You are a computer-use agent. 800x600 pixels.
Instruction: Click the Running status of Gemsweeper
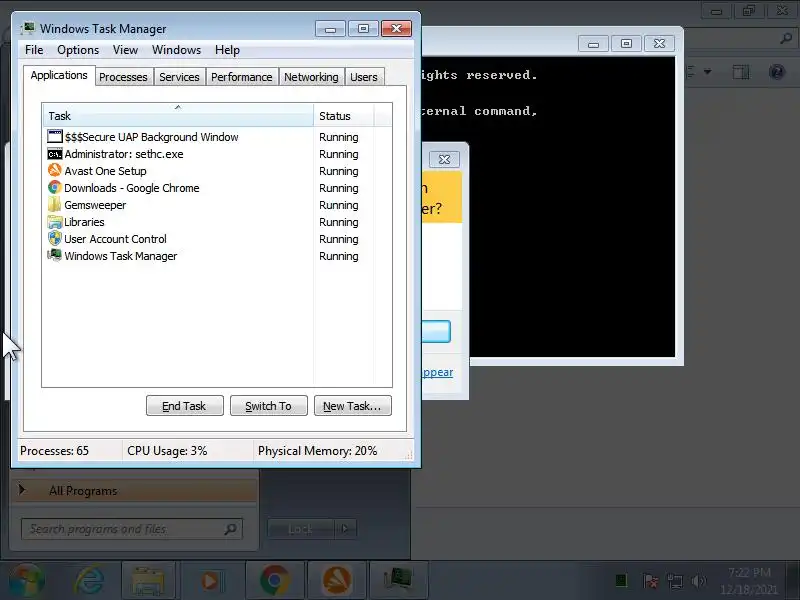[x=339, y=205]
